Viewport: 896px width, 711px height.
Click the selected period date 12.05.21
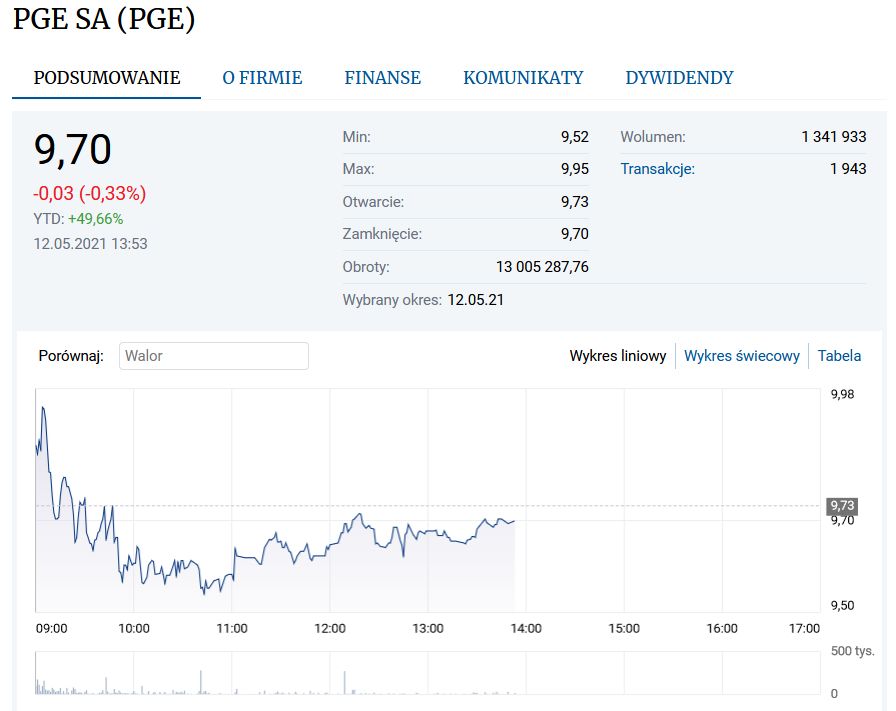point(476,299)
